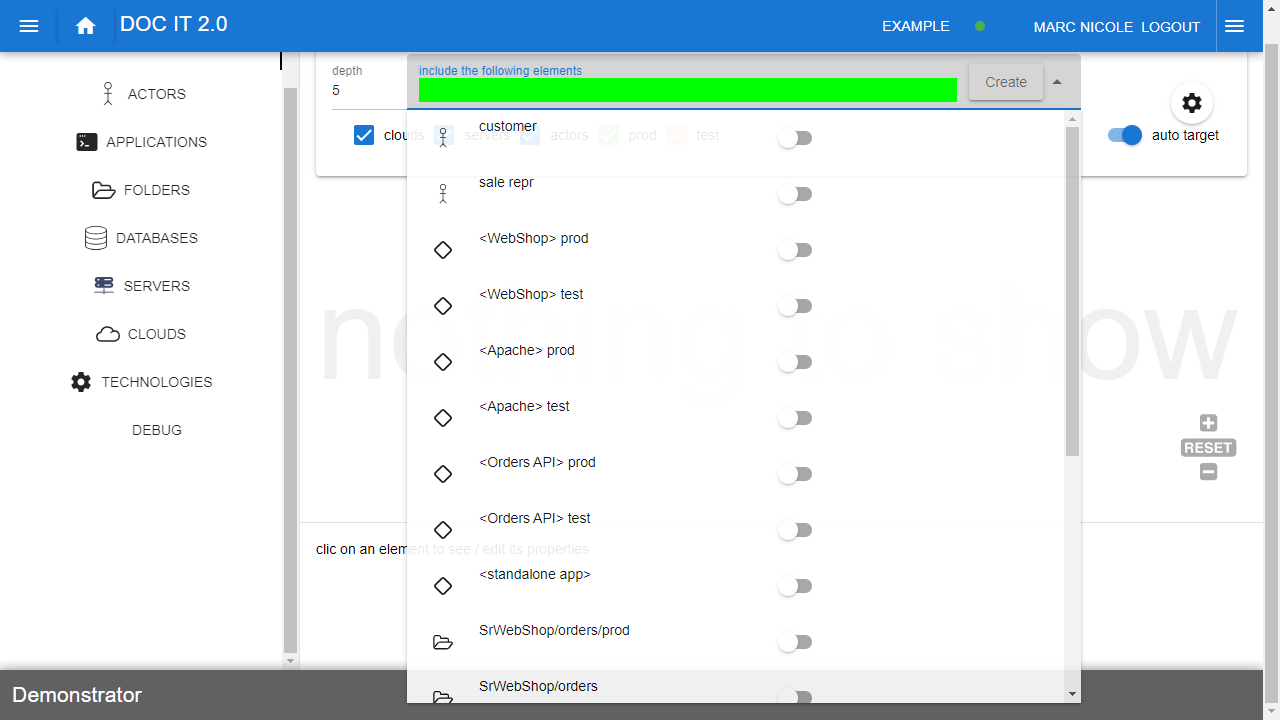
Task: Enable the <WebShop> prod switch
Action: [795, 250]
